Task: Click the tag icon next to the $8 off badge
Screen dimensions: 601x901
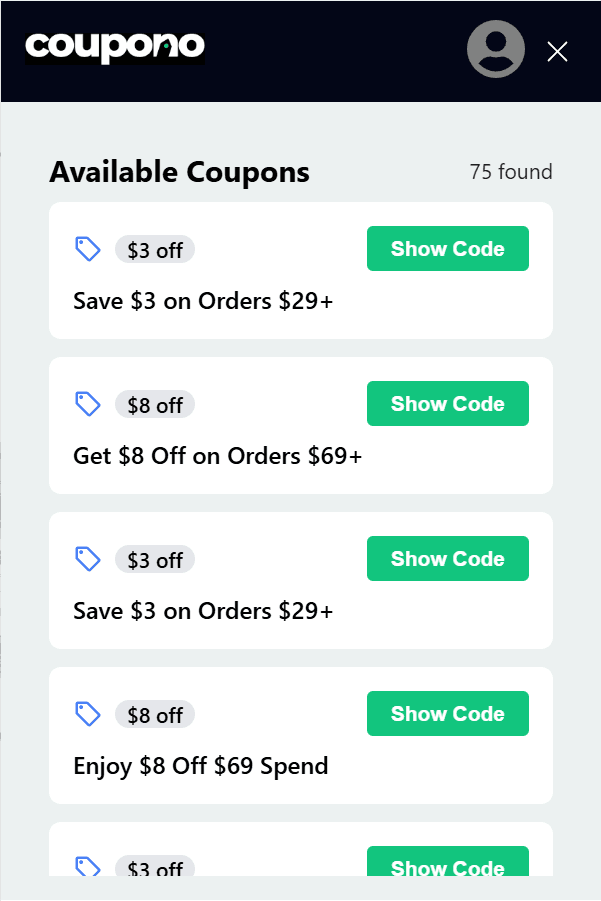Action: [x=87, y=403]
